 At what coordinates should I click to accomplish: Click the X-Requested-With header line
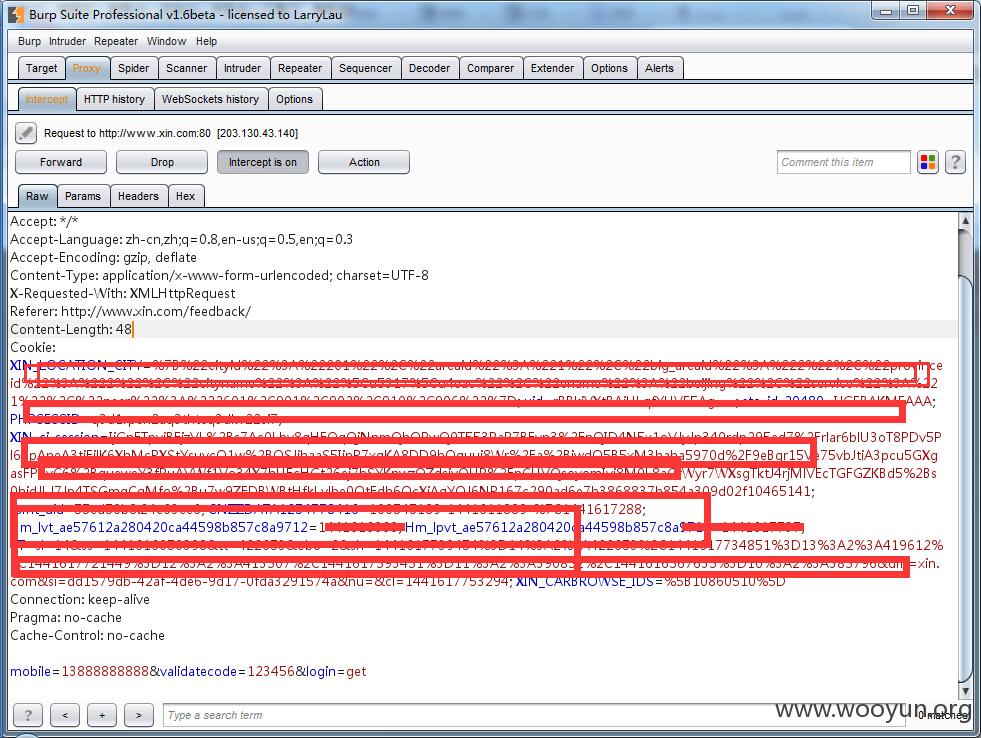pyautogui.click(x=123, y=293)
